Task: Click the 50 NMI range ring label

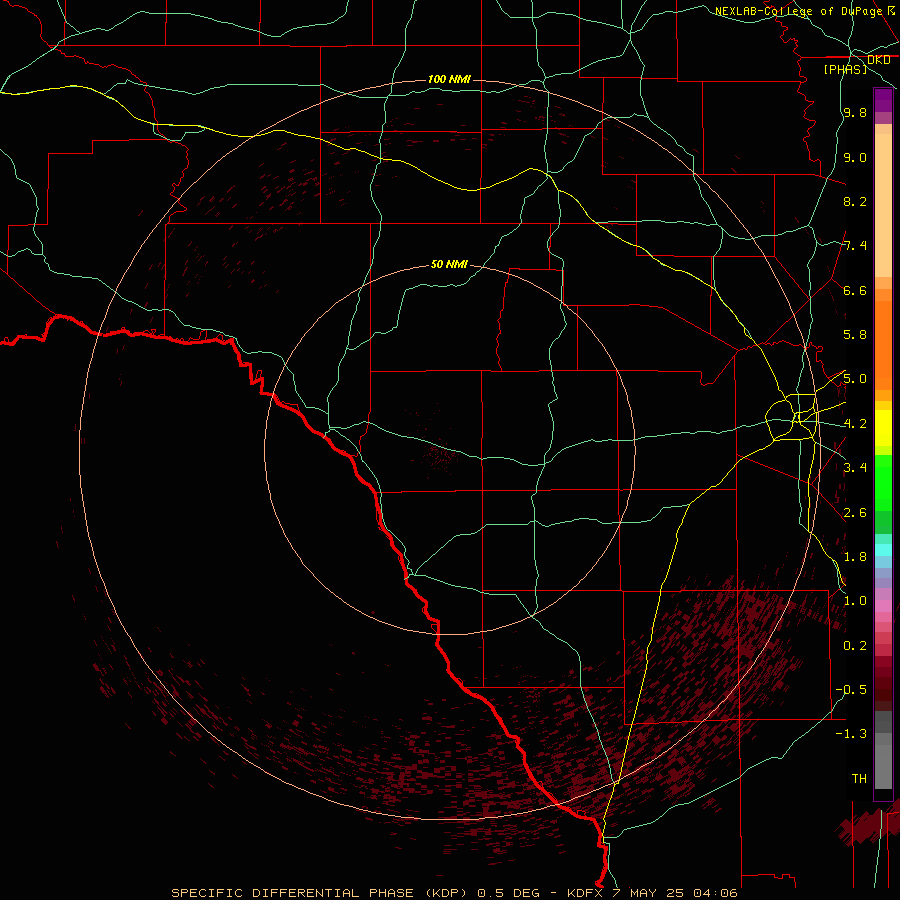Action: (449, 264)
